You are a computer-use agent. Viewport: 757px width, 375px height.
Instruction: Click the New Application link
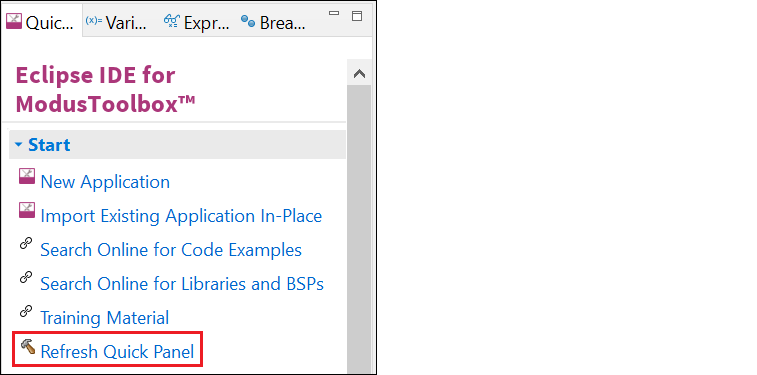pyautogui.click(x=105, y=181)
